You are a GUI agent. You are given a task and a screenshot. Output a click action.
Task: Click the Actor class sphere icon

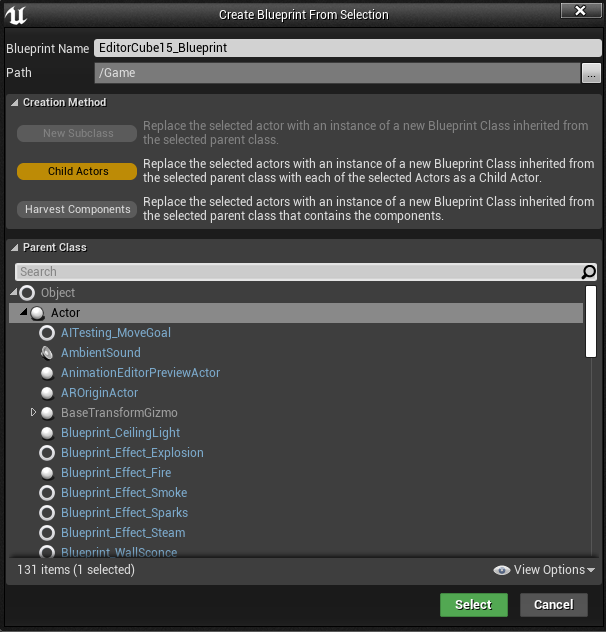(x=37, y=313)
